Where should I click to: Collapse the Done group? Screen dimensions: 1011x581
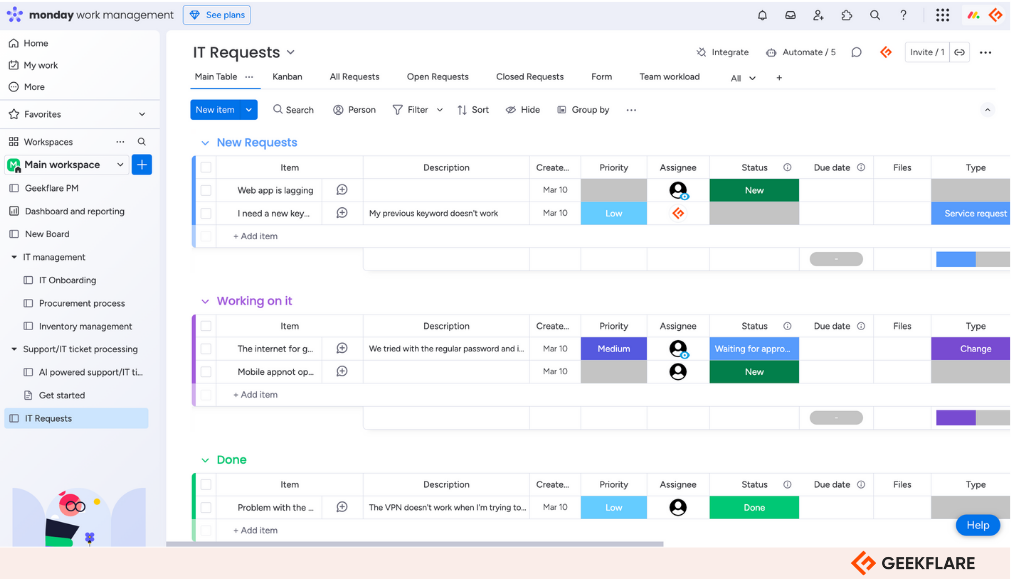[x=205, y=460]
